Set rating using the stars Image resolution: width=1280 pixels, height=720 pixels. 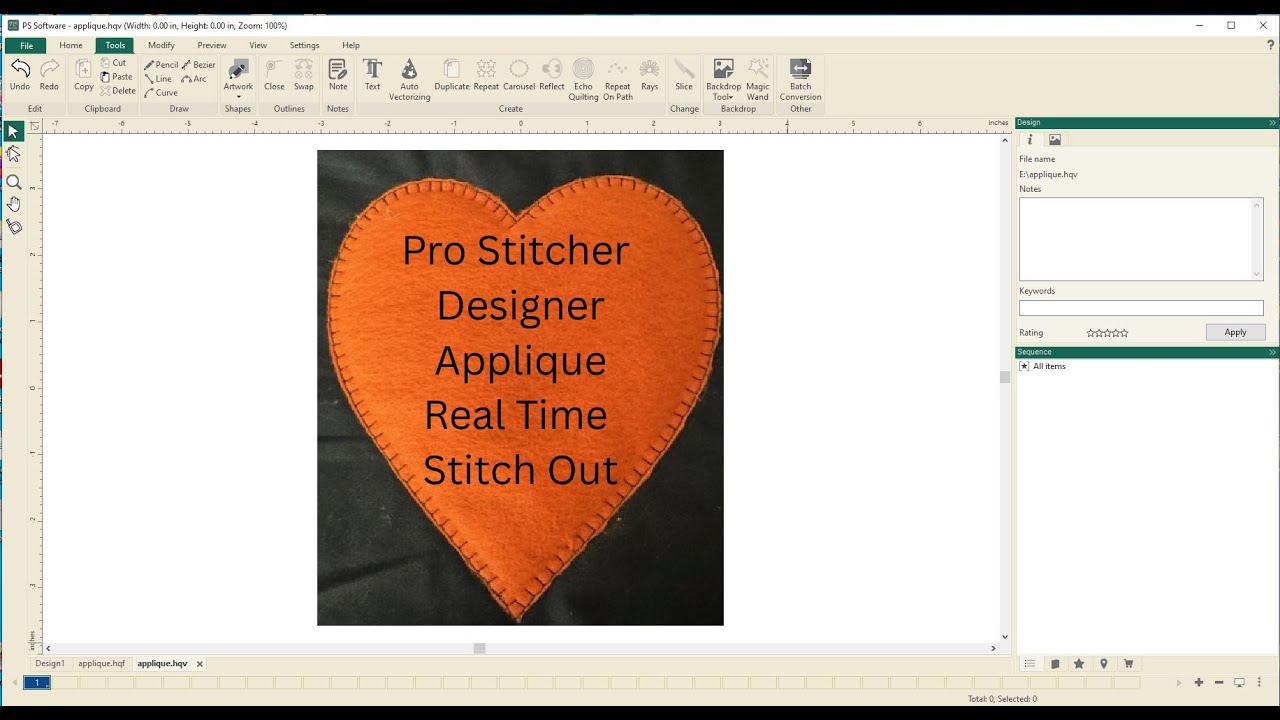(1107, 333)
